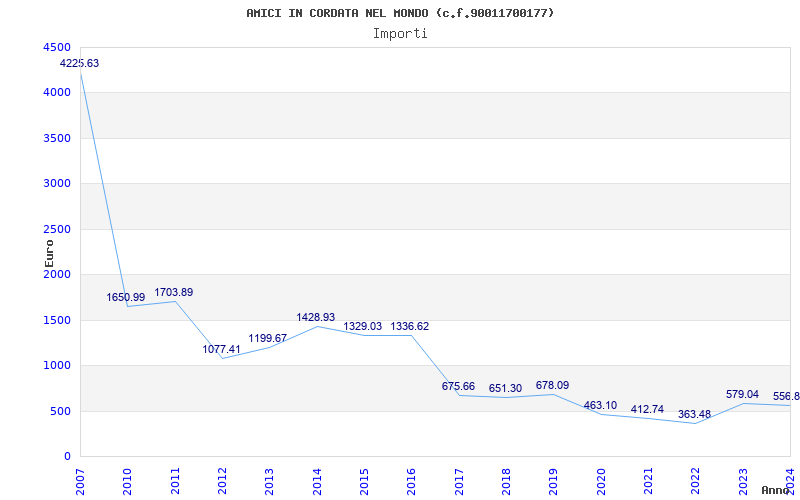Image resolution: width=800 pixels, height=500 pixels.
Task: Click the 2014 x-axis year label
Action: click(317, 482)
